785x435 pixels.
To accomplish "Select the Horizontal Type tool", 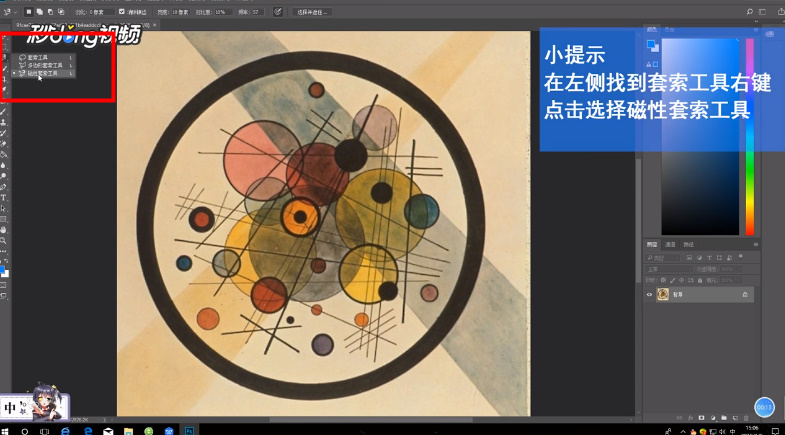I will (4, 198).
